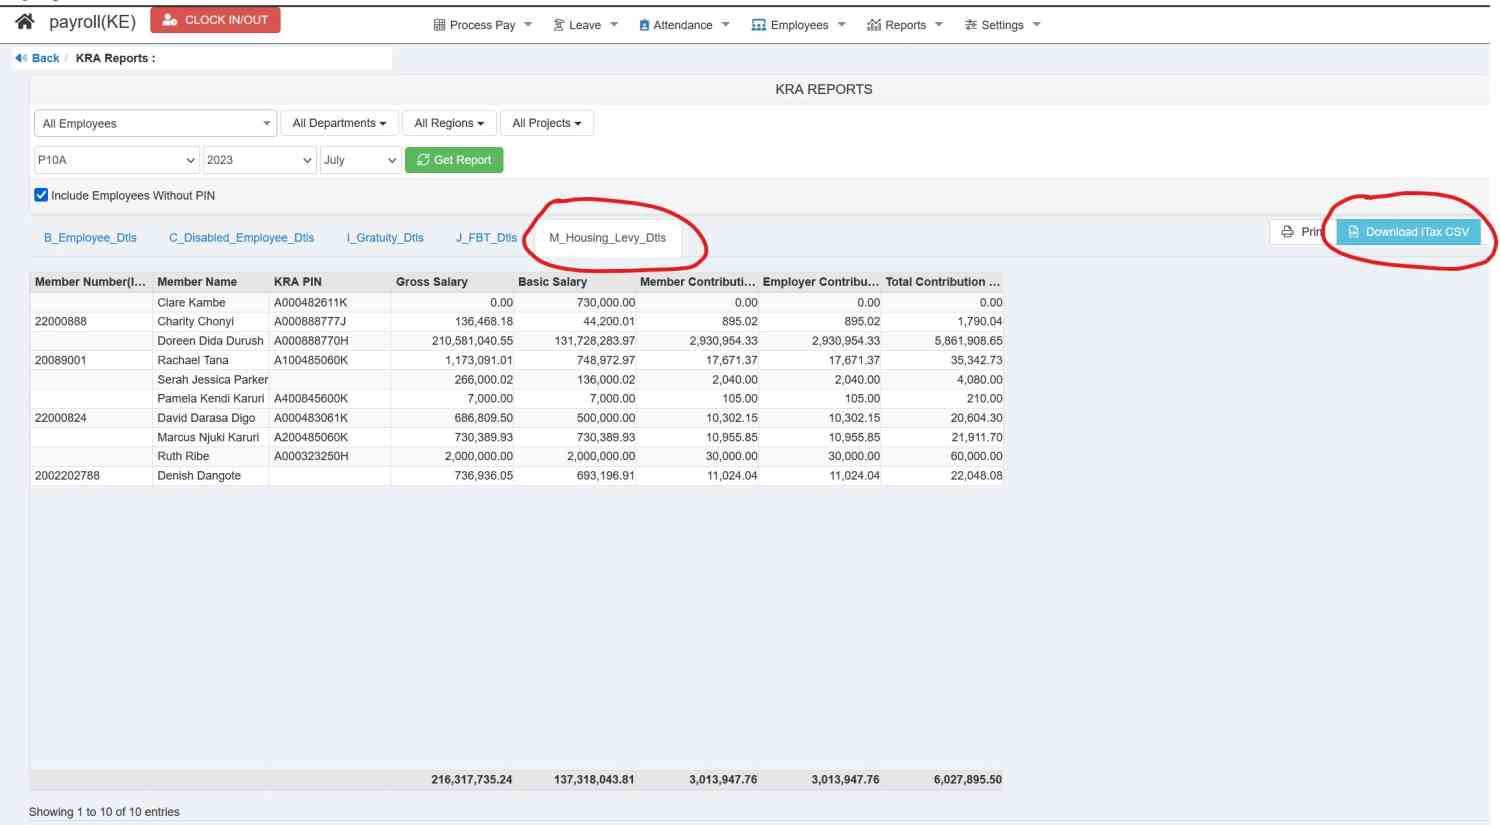Click the home icon beside payroll(KE)
The height and width of the screenshot is (825, 1500).
[x=25, y=21]
